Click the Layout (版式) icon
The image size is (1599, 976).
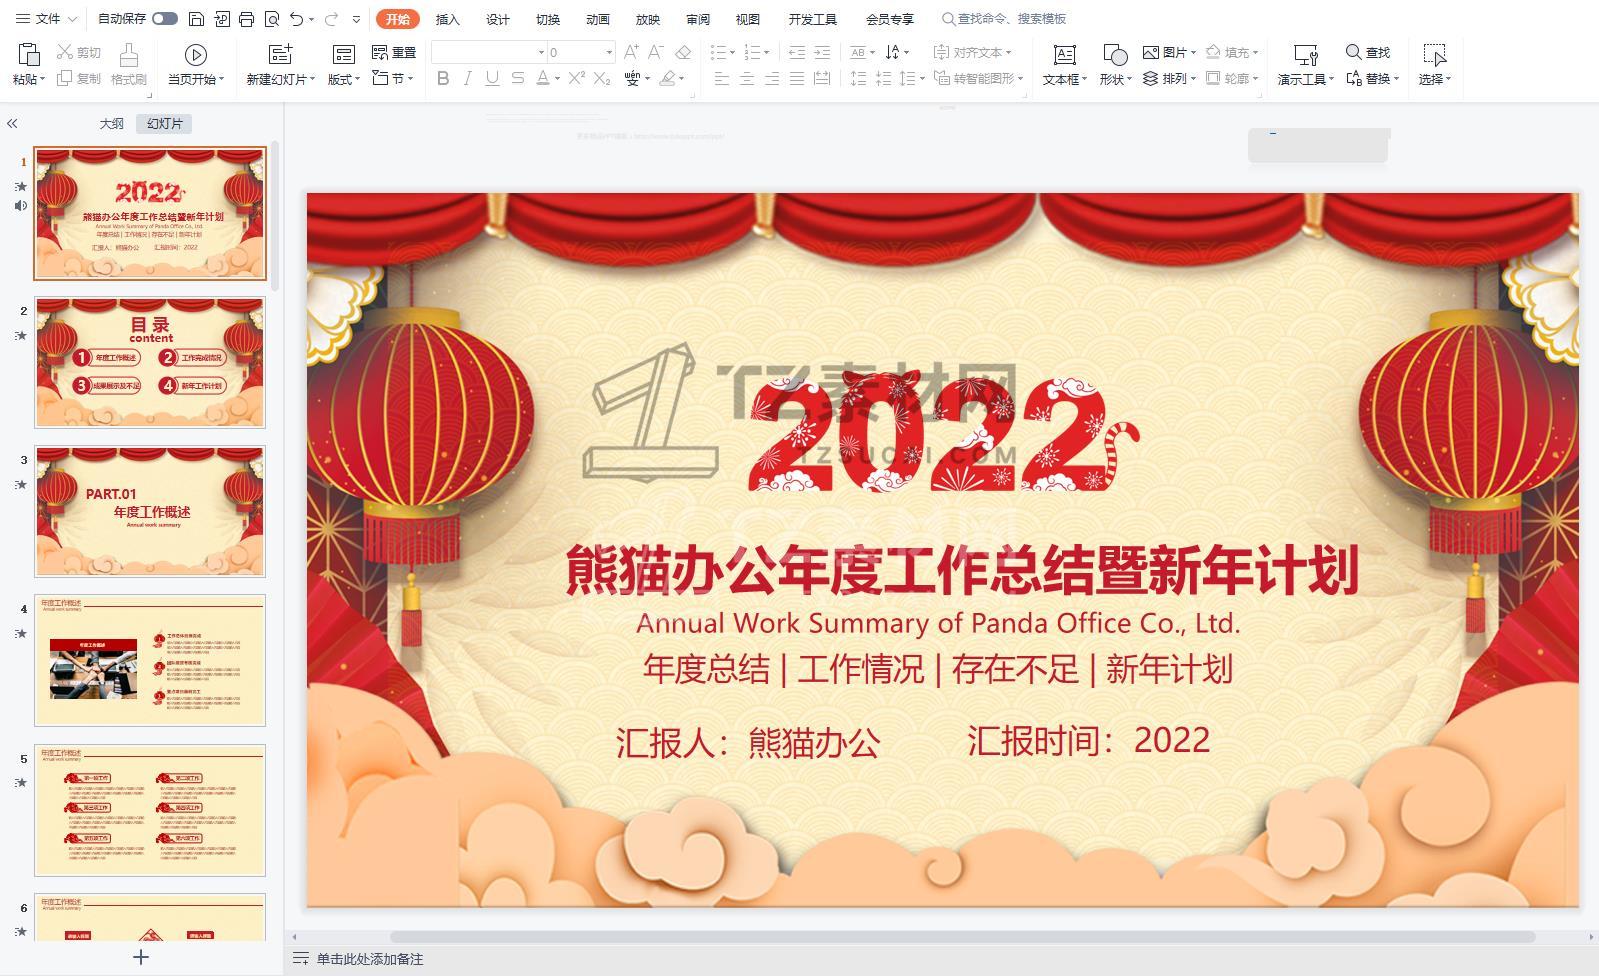[343, 54]
